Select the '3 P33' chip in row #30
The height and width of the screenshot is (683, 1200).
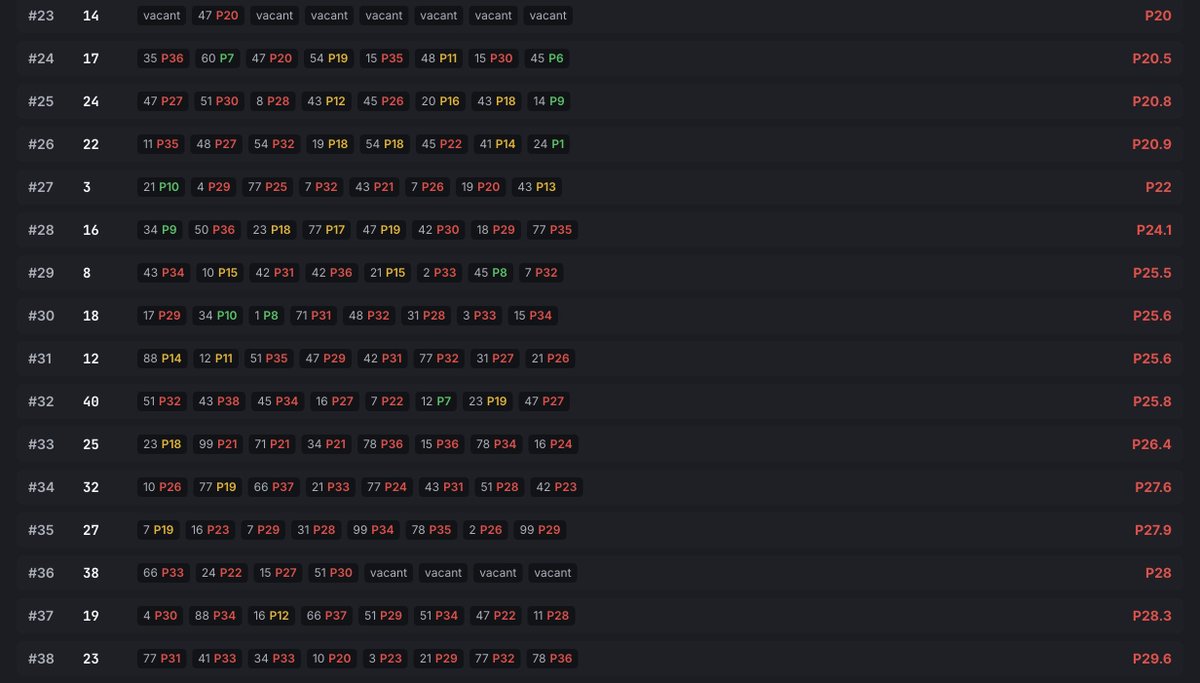pyautogui.click(x=479, y=315)
